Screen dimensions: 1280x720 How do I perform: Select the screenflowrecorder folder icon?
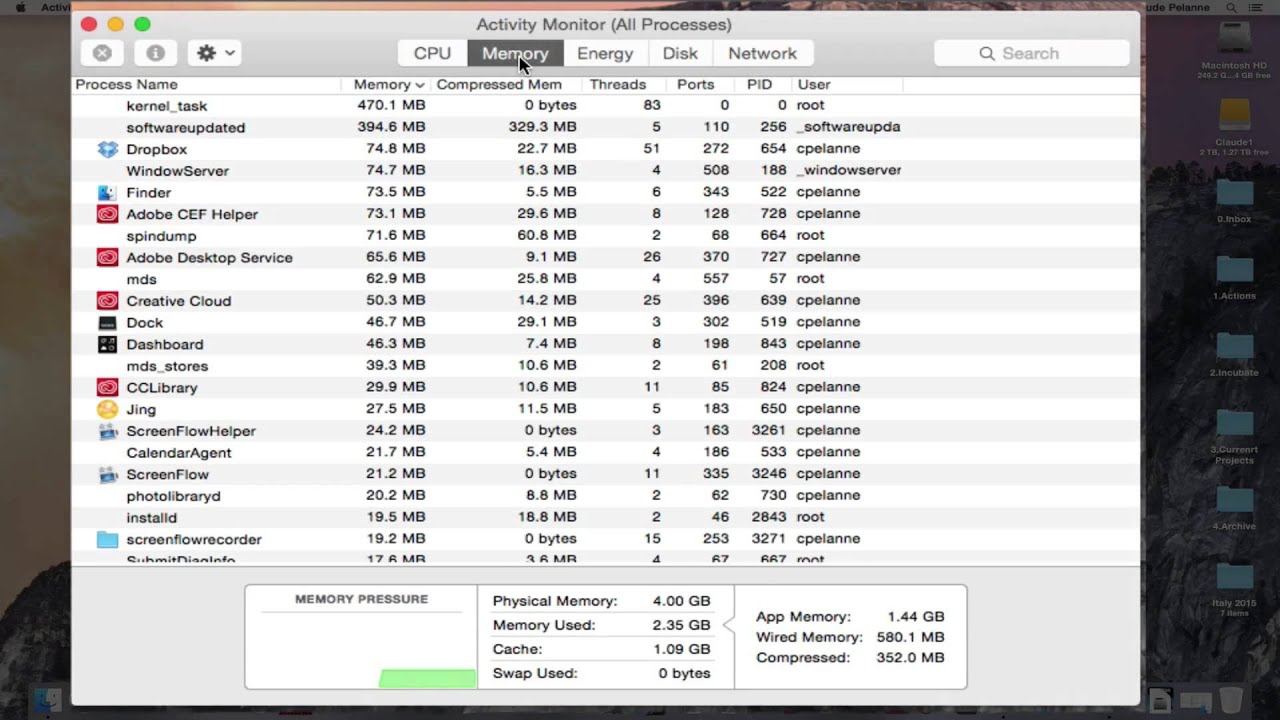107,539
